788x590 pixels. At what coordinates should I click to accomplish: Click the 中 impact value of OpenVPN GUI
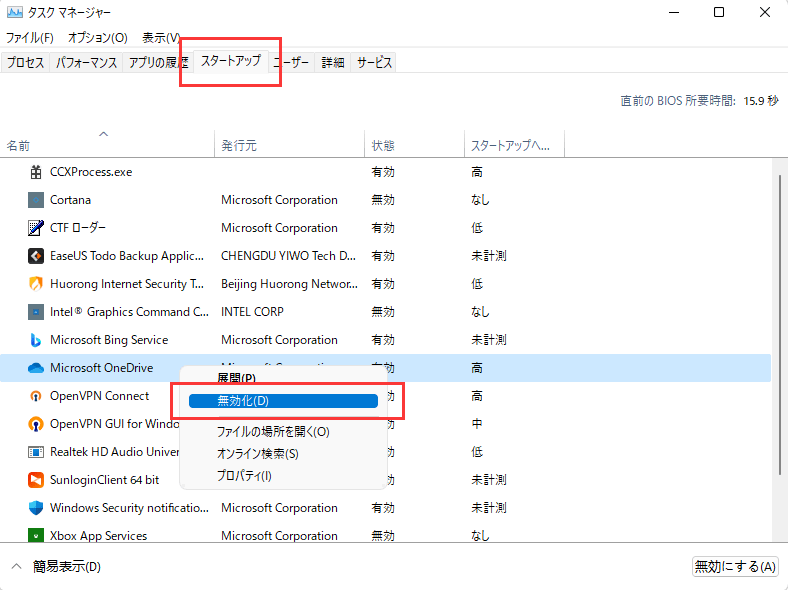(x=477, y=424)
